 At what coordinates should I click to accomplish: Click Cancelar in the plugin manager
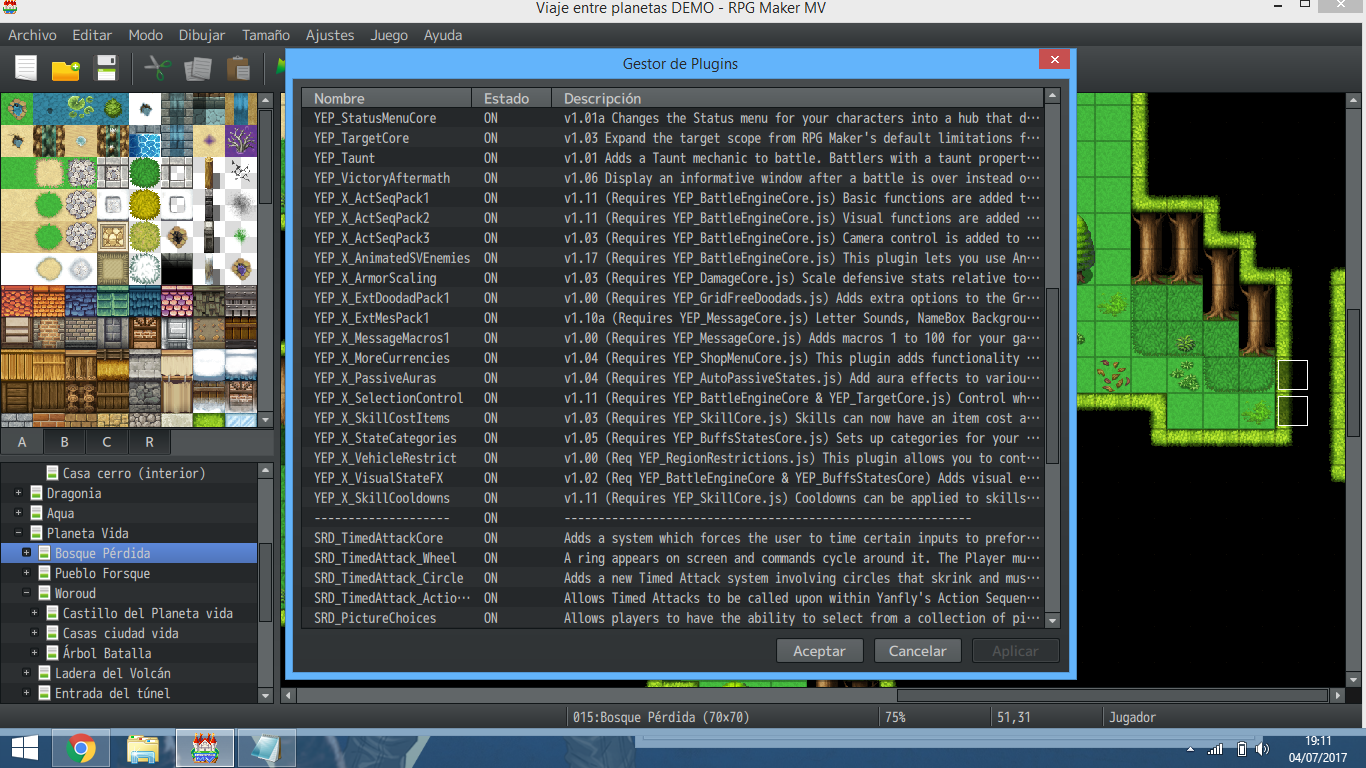(x=917, y=651)
